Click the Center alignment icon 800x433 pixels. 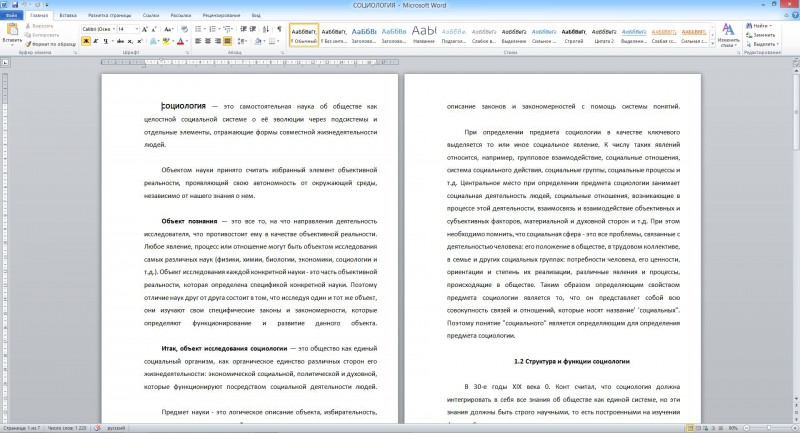[x=208, y=41]
